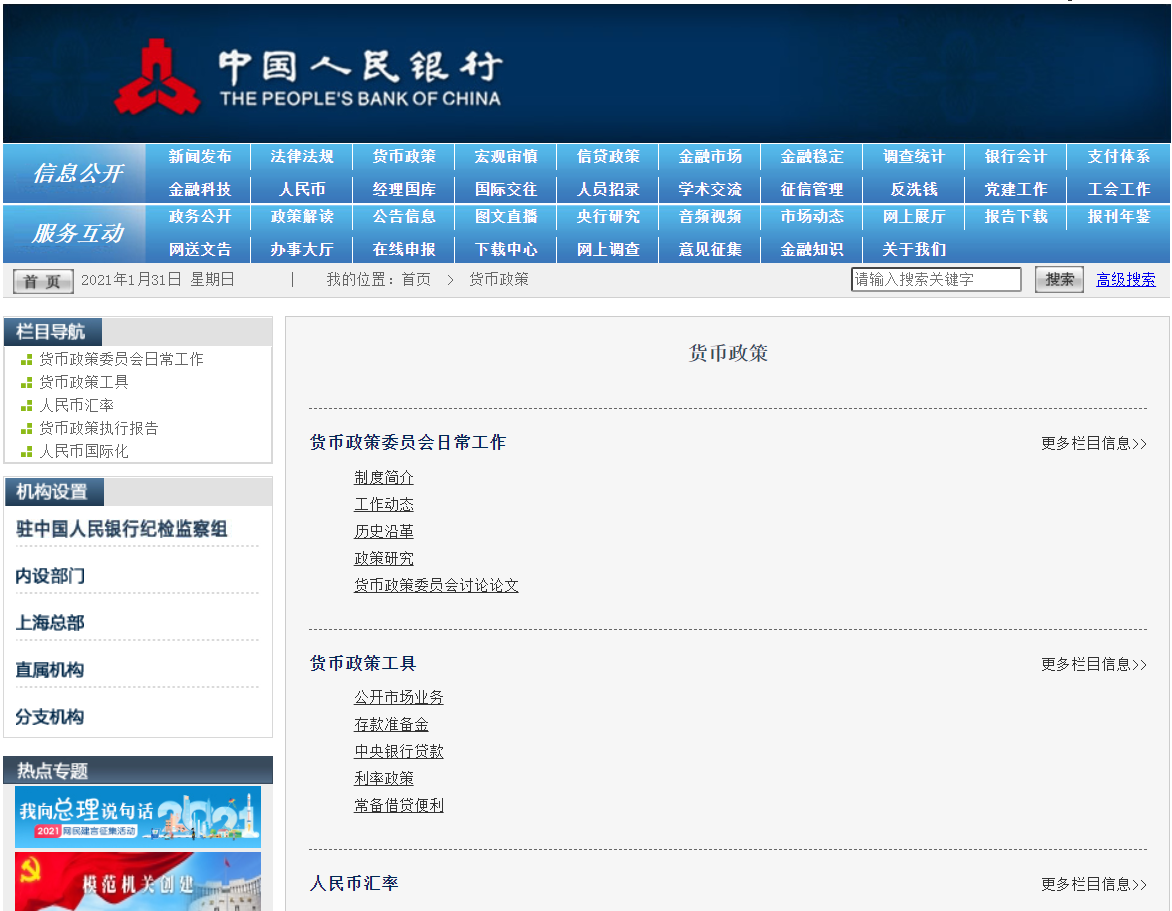Screen dimensions: 1172x911
Task: Click the 模范机关创建 banner
Action: coord(137,882)
